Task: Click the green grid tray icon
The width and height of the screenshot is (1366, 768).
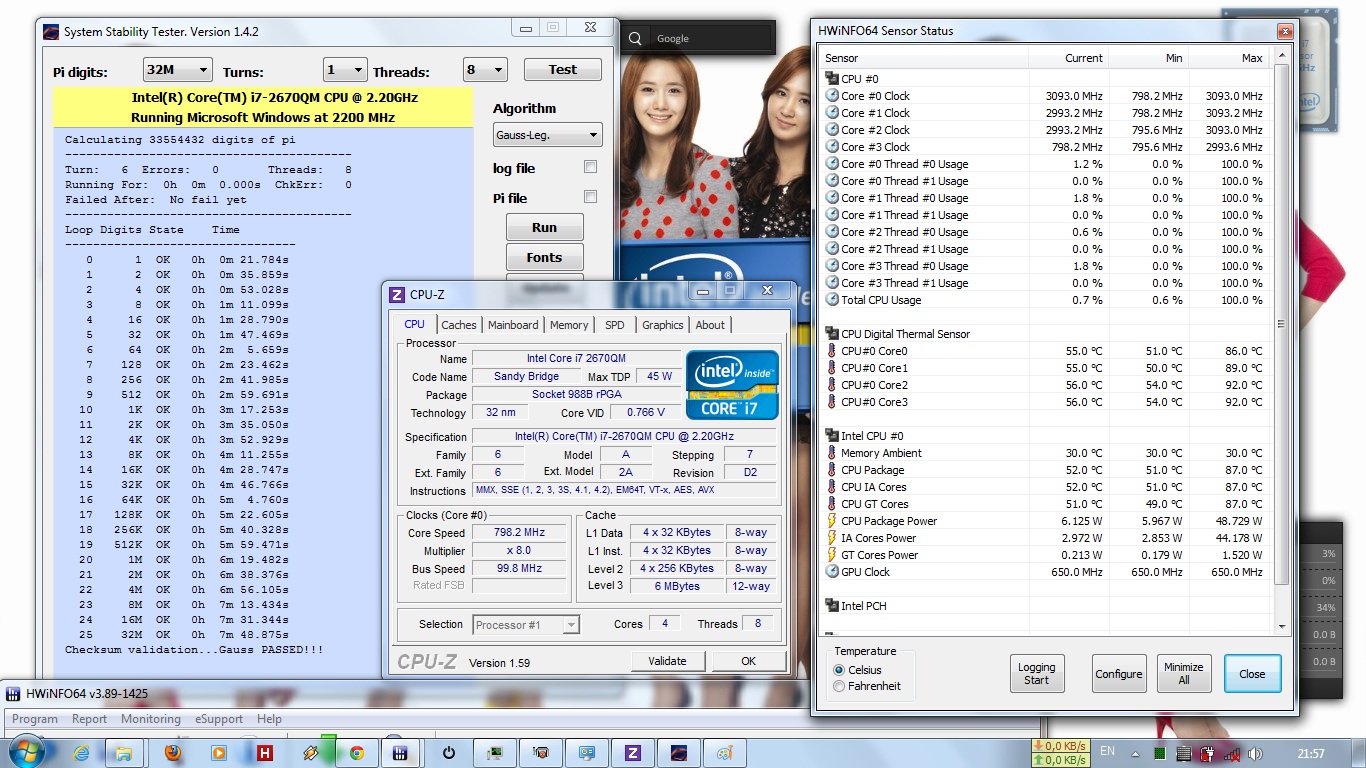Action: 1160,753
